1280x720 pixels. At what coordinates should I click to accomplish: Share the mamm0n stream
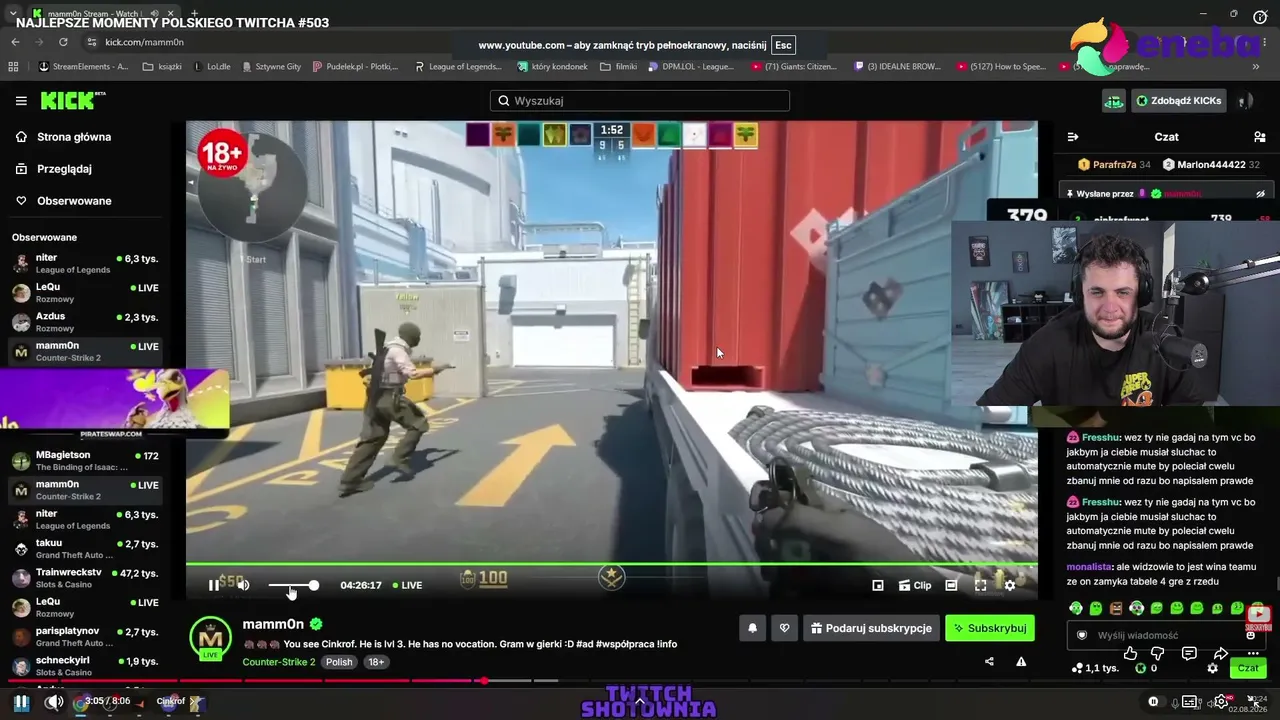tap(989, 661)
